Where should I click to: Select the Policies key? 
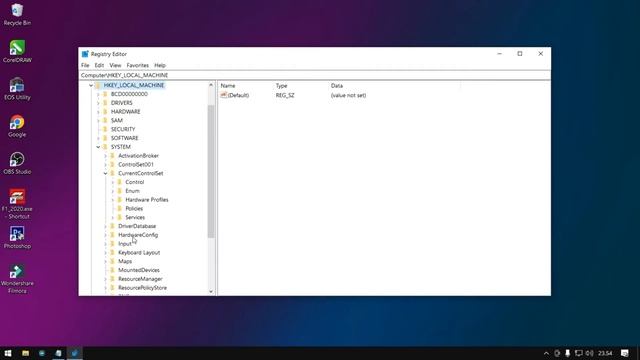tap(134, 209)
